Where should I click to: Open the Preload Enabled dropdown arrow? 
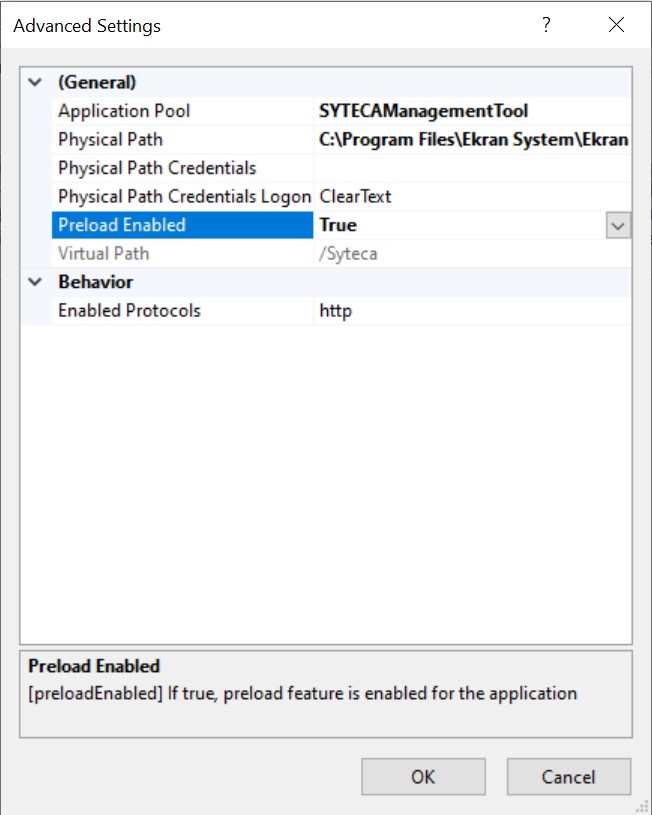[x=618, y=226]
